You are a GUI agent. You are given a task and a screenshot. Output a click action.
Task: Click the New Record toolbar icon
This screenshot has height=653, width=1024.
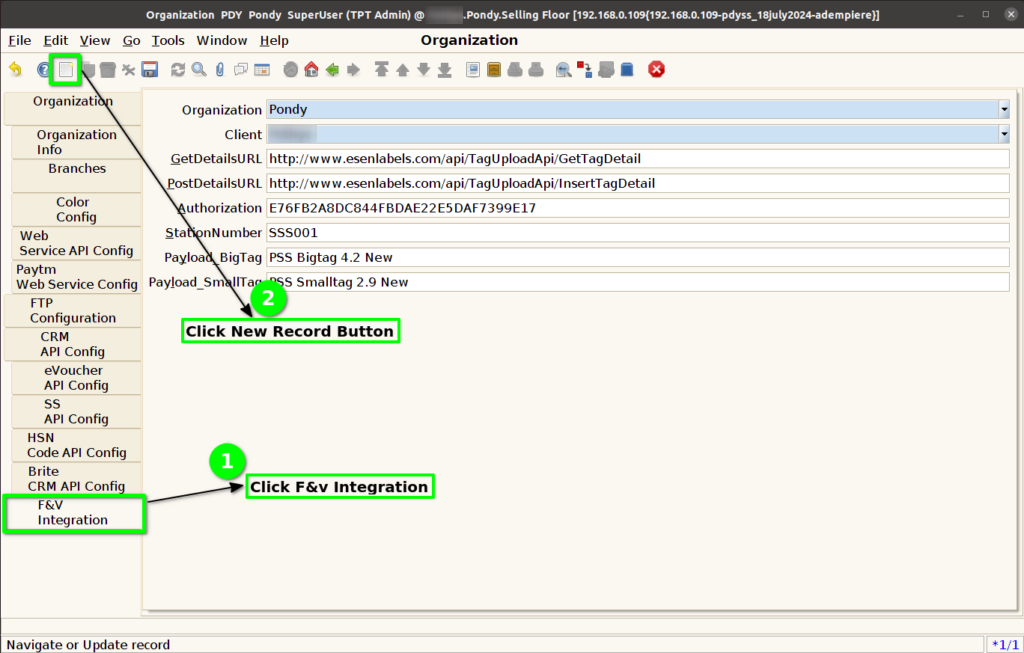pyautogui.click(x=65, y=69)
